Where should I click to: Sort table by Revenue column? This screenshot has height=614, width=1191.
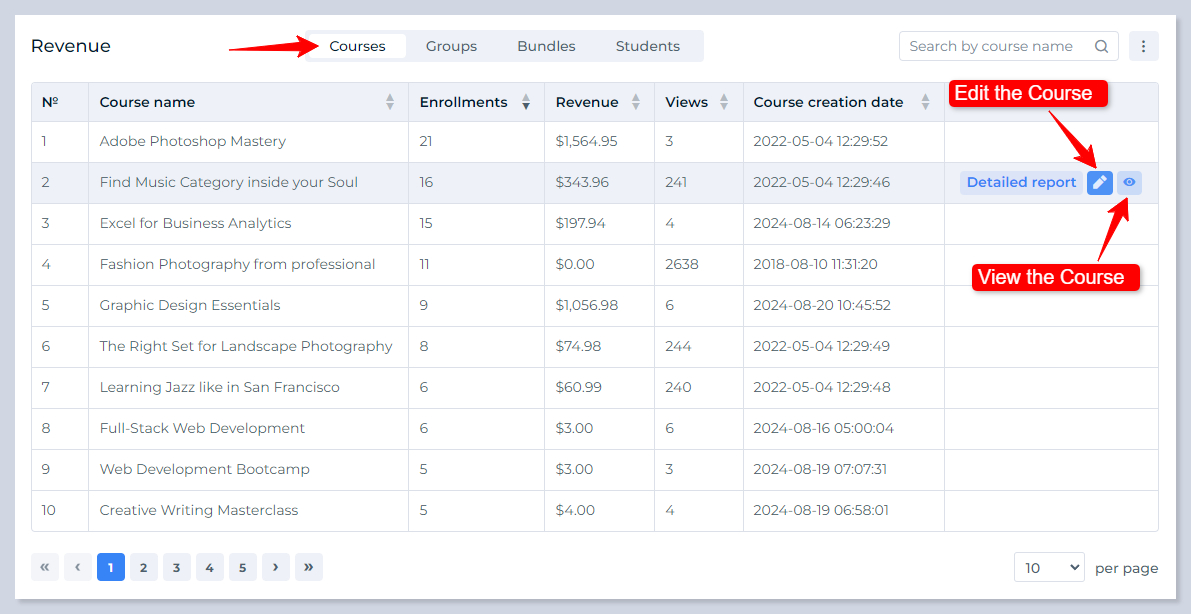click(636, 102)
